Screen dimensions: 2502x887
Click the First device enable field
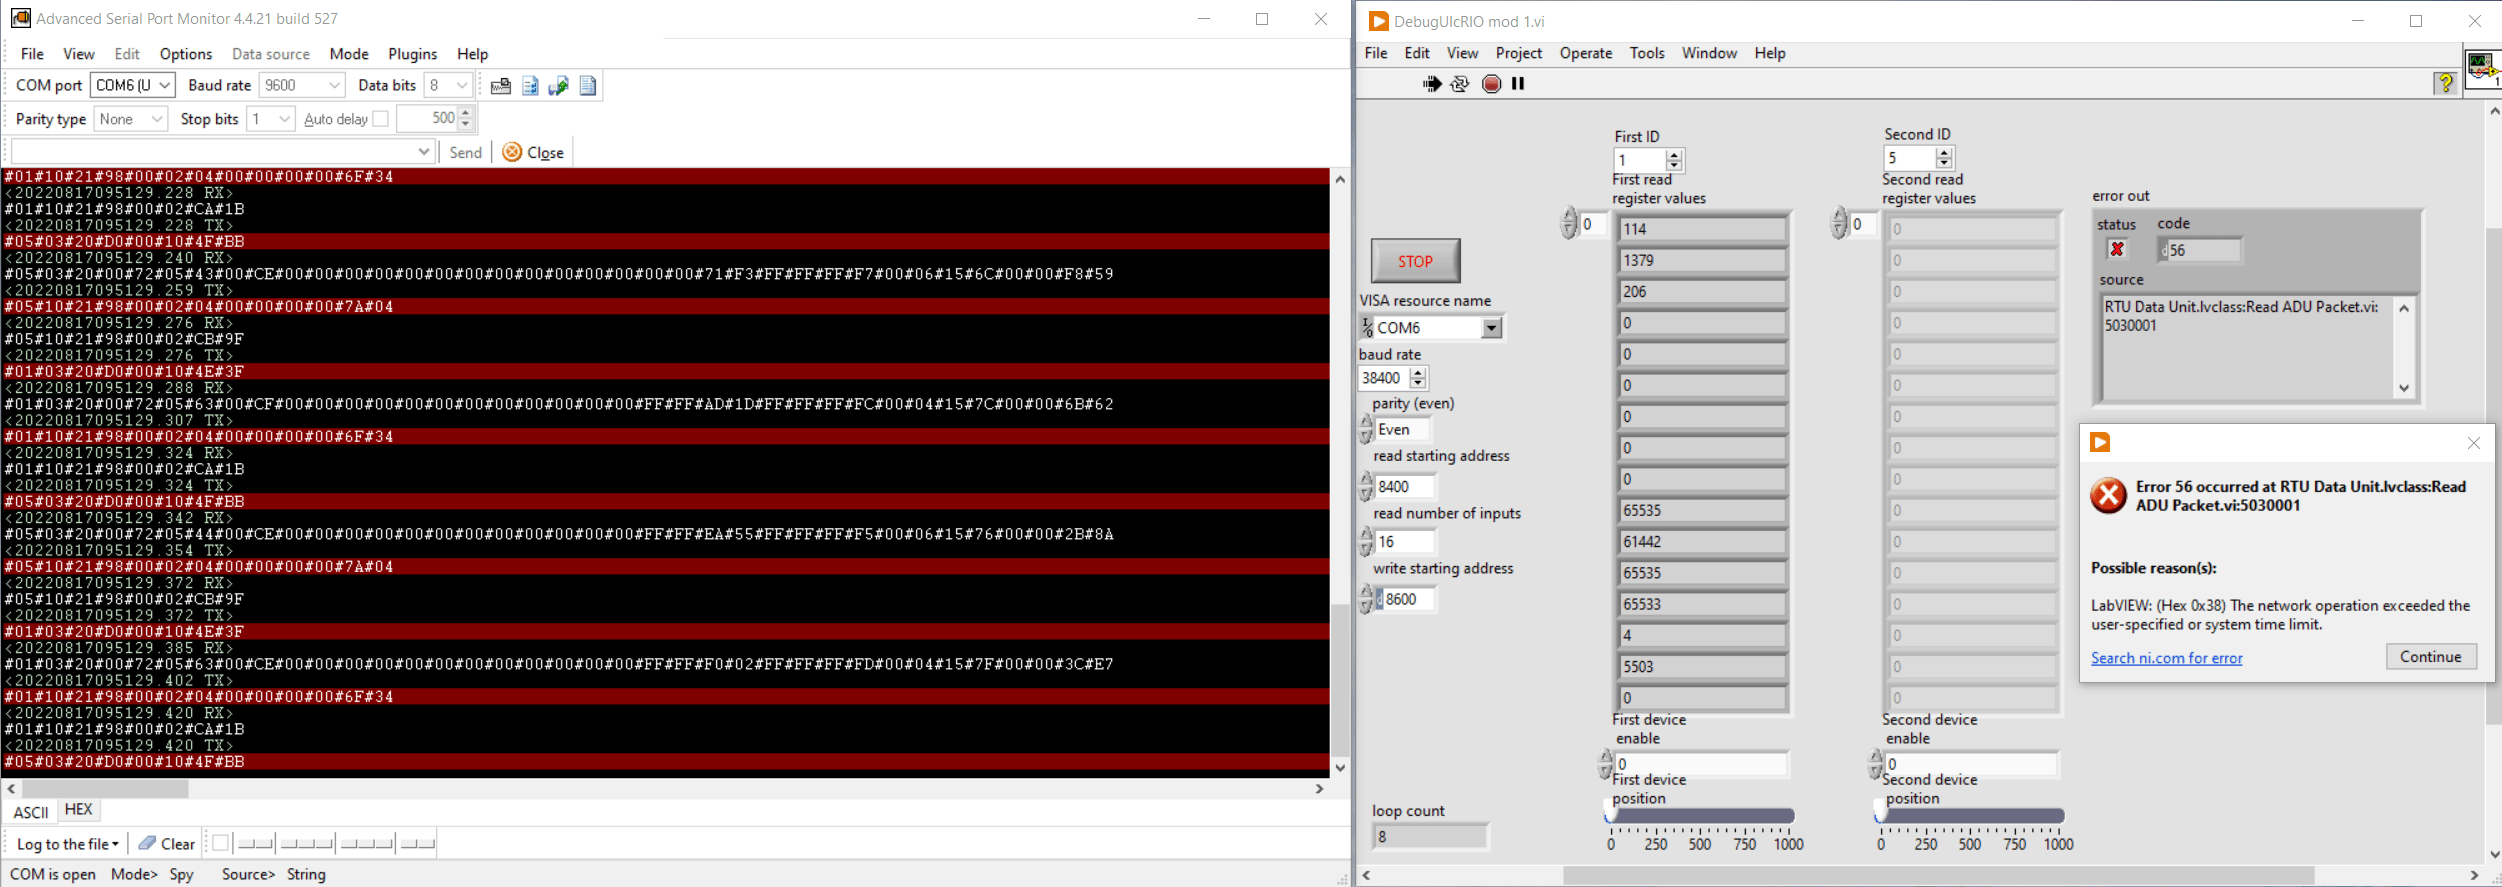[x=1701, y=764]
